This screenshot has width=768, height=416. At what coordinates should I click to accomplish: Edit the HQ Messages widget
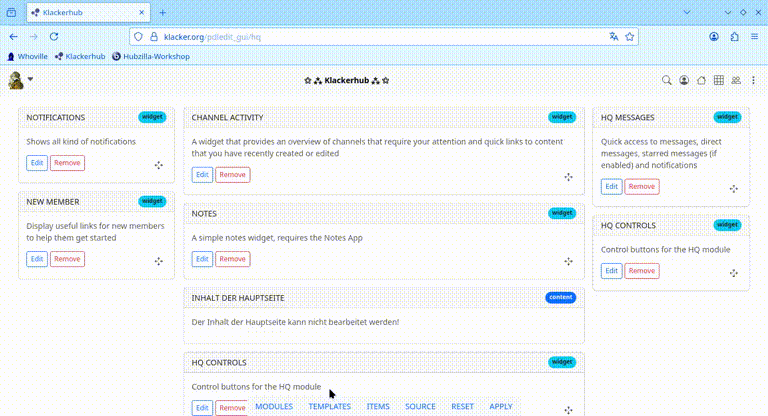coord(611,186)
